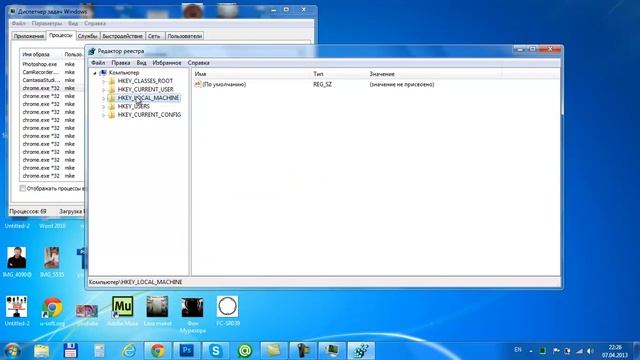Switch to Registry Editor cubes icon on taskbar
640x360 pixels.
361,351
